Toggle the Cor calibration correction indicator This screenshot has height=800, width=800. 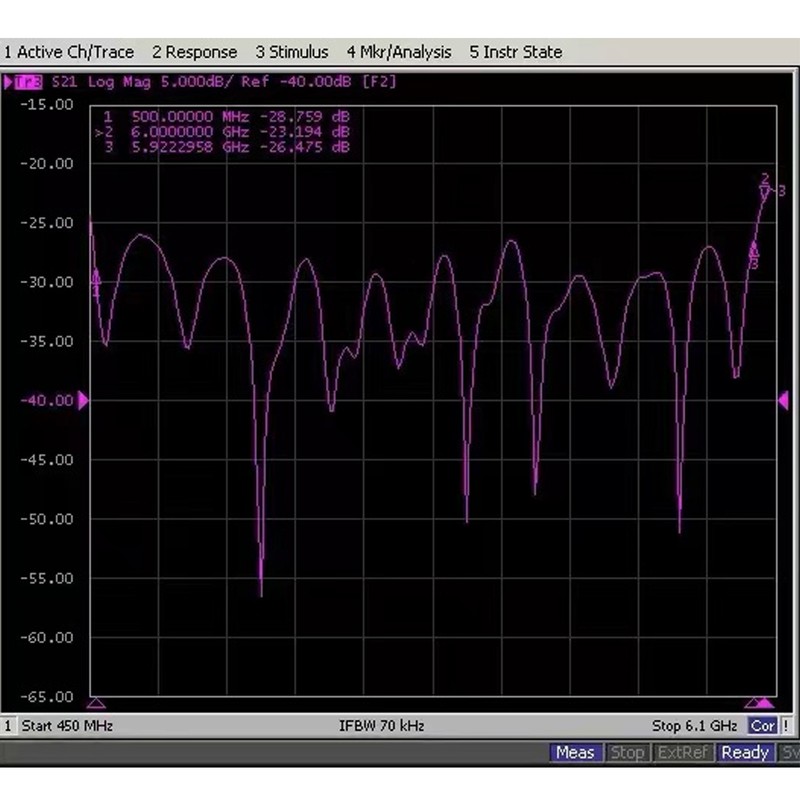pyautogui.click(x=764, y=726)
